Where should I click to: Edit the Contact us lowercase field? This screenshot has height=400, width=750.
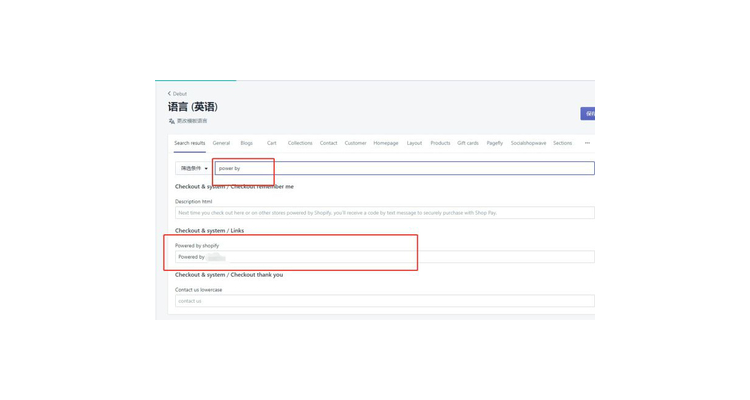click(385, 301)
